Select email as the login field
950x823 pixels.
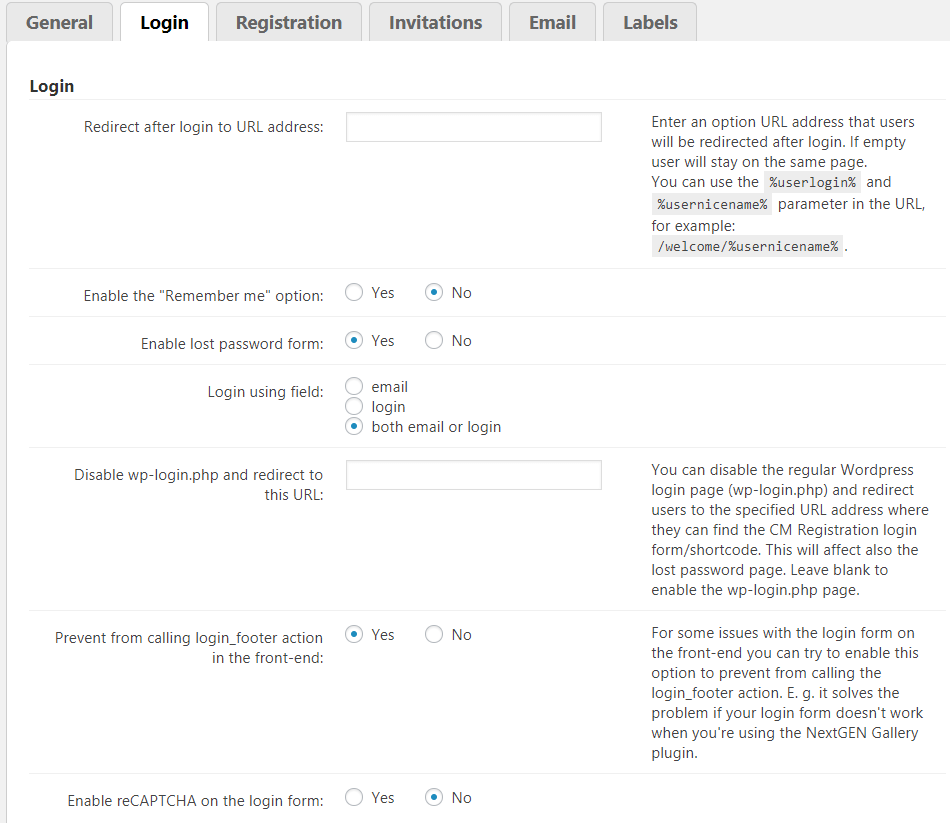click(x=354, y=387)
